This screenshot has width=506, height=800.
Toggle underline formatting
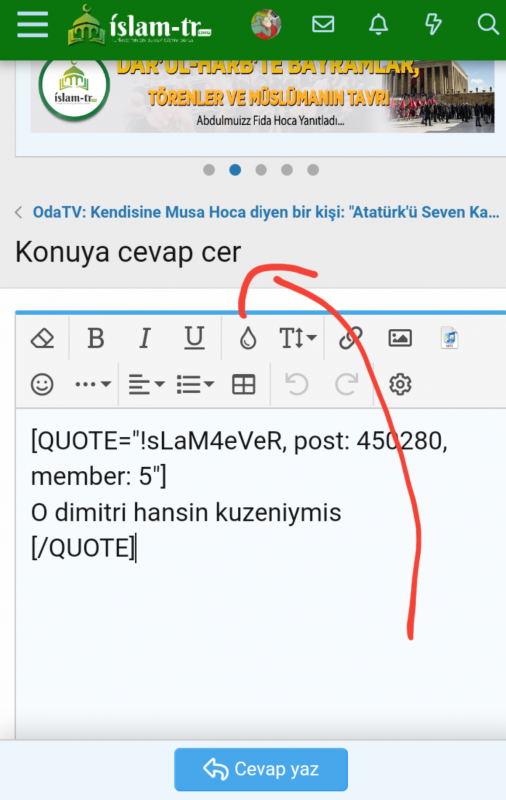(x=194, y=338)
